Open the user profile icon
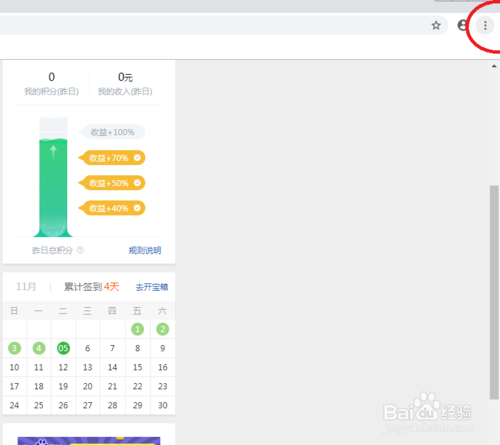Viewport: 500px width, 445px height. [x=463, y=25]
